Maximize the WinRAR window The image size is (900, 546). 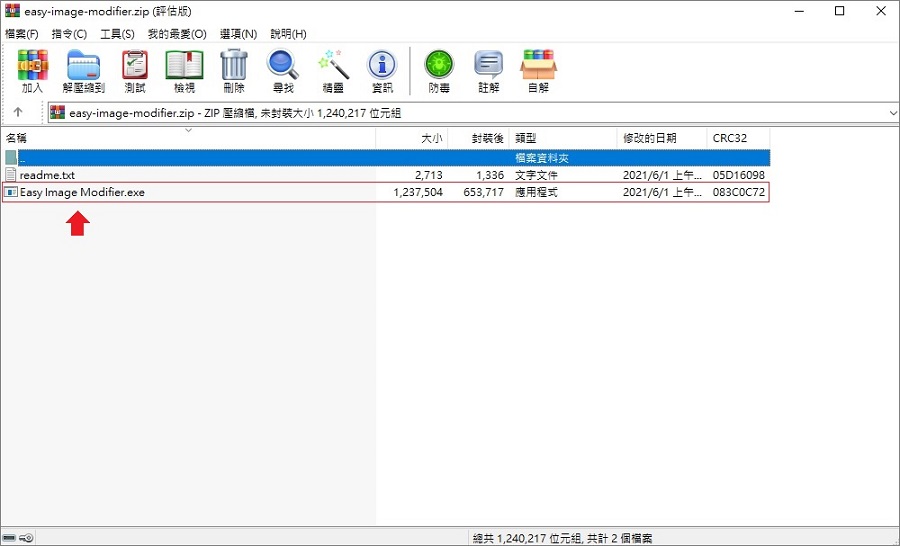click(839, 11)
